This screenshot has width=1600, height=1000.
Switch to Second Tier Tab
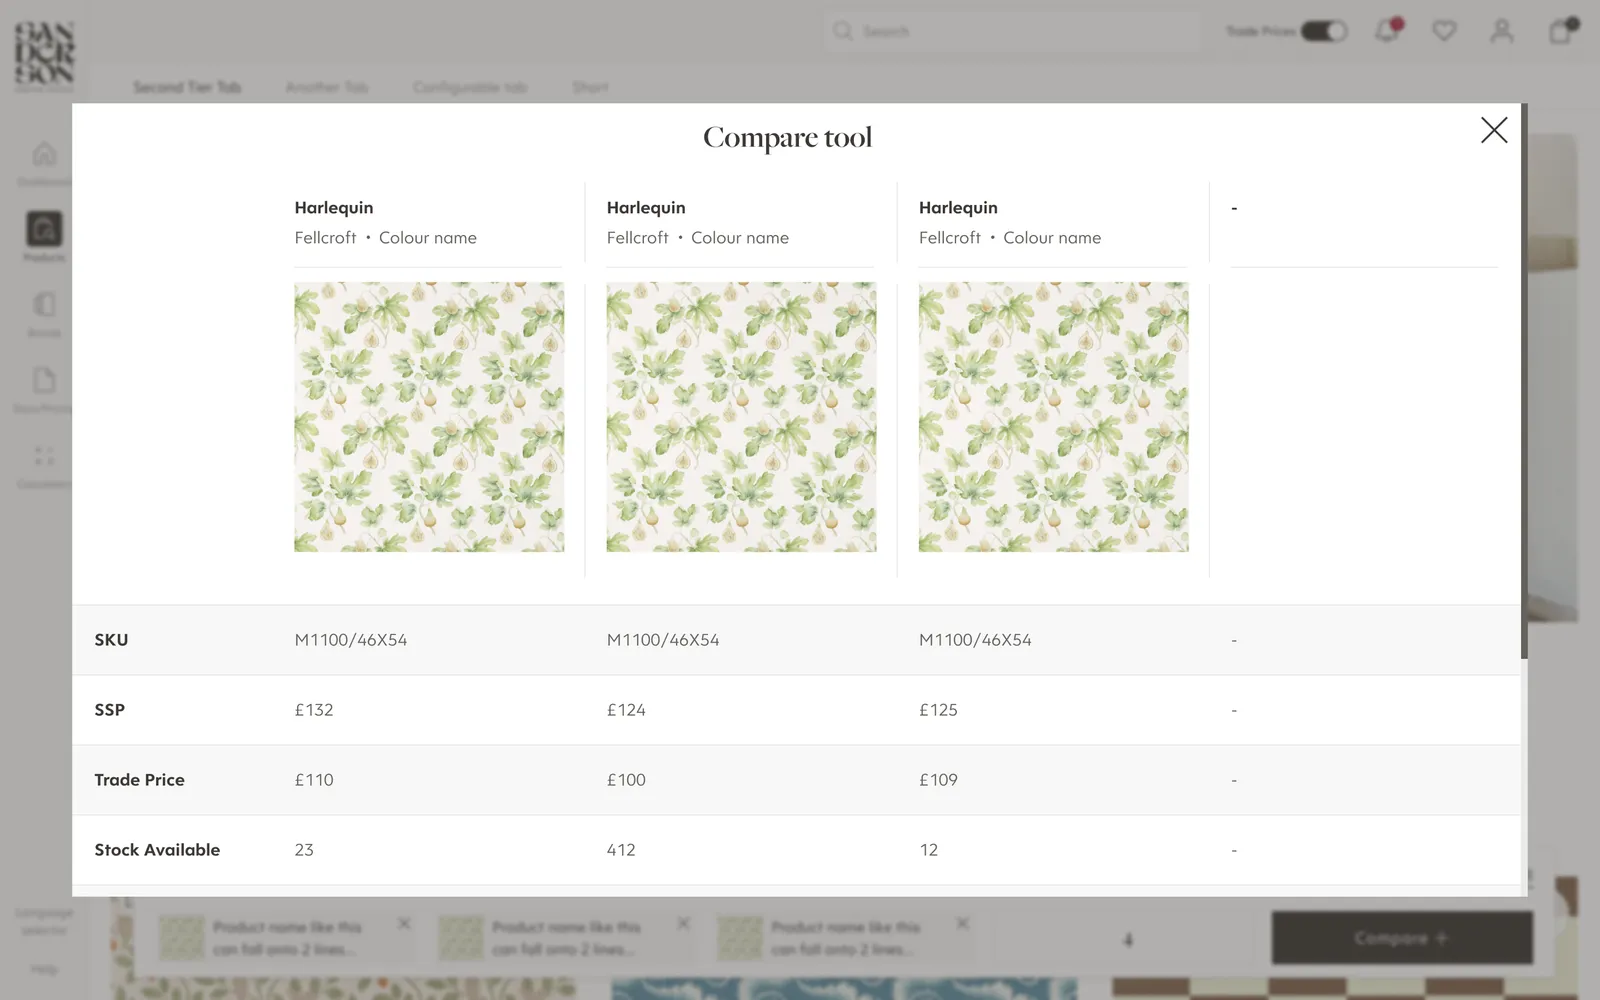point(187,87)
